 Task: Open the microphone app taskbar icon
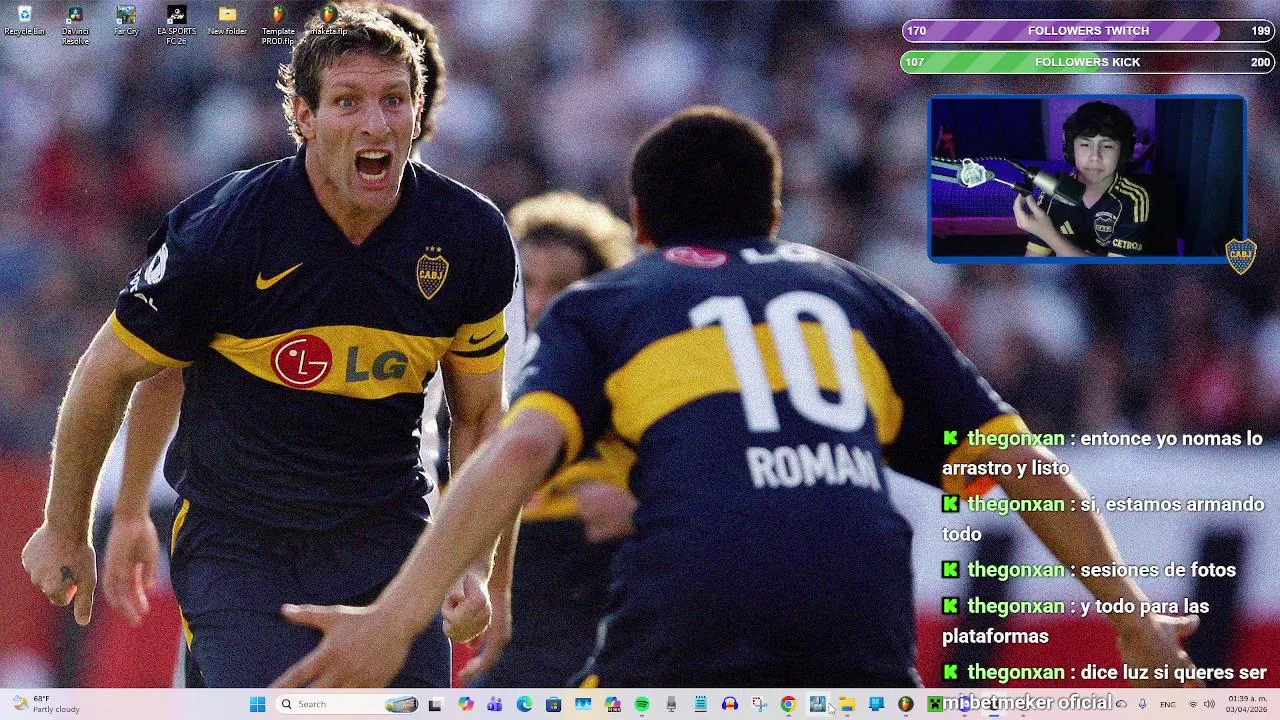tap(671, 704)
